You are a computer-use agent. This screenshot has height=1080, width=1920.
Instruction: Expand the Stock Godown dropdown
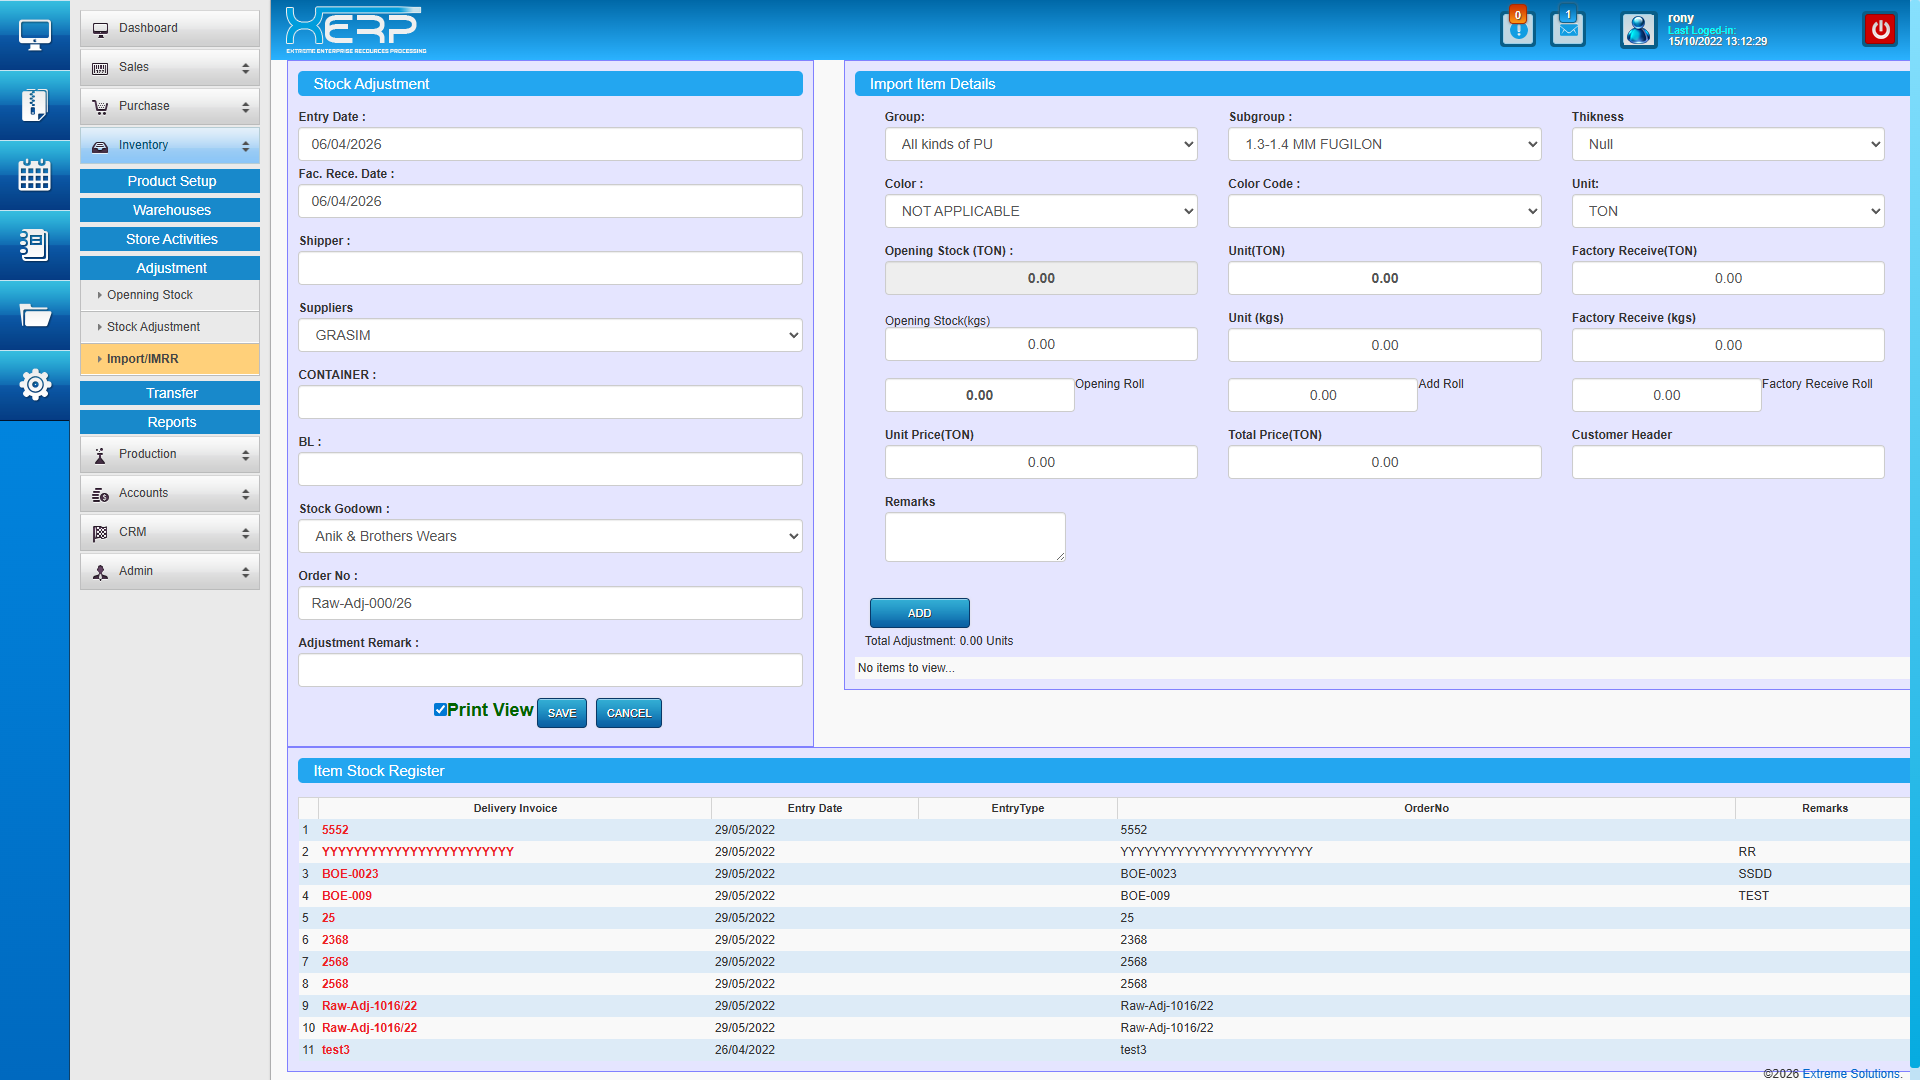click(550, 536)
